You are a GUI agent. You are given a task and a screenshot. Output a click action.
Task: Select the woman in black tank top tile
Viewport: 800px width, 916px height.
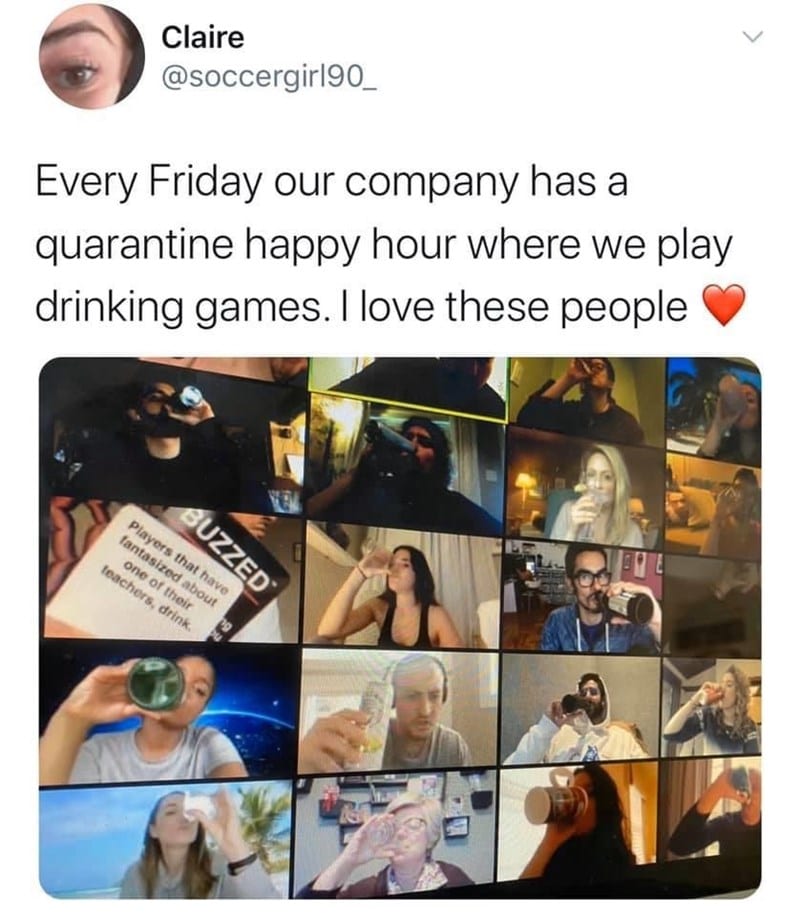[x=401, y=585]
